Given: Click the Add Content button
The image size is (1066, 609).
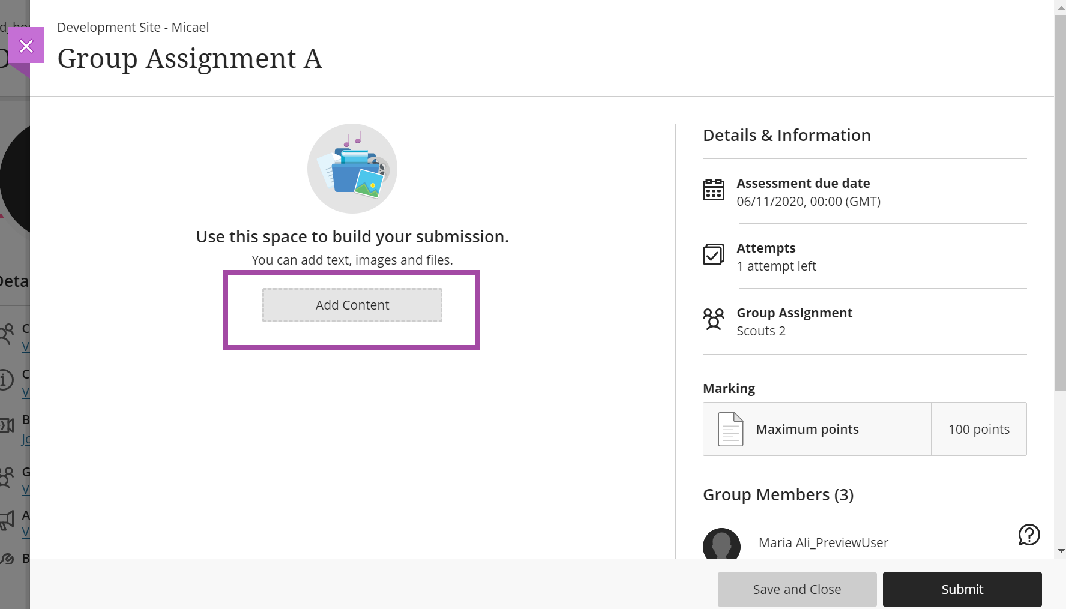Looking at the screenshot, I should pyautogui.click(x=351, y=305).
